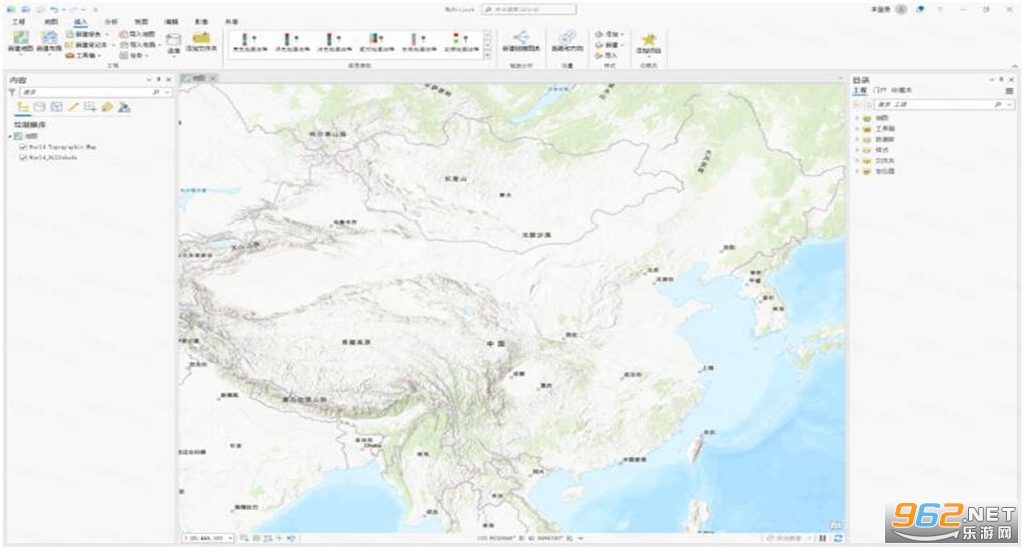
Task: Open the Toolbox ribbon button
Action: tap(84, 55)
